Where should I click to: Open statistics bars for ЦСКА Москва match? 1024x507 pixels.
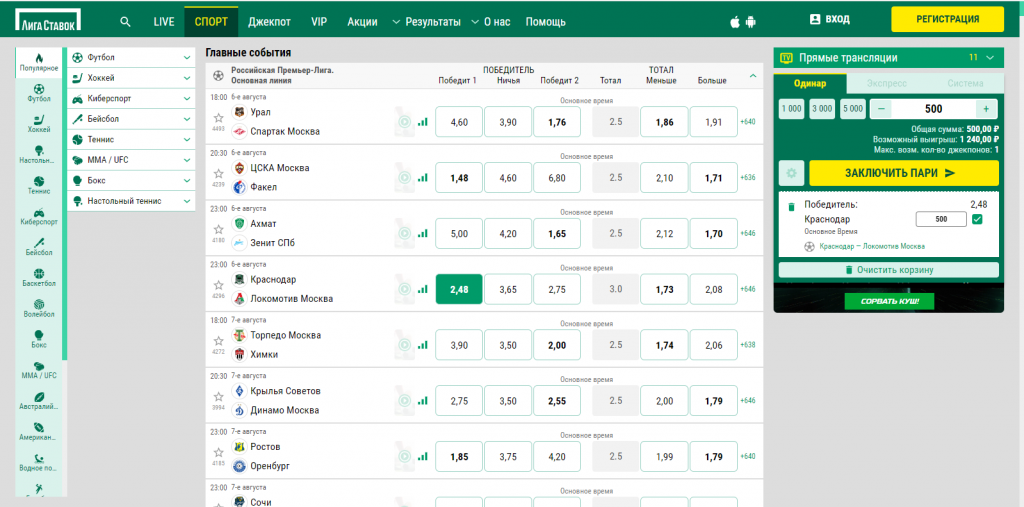[422, 178]
